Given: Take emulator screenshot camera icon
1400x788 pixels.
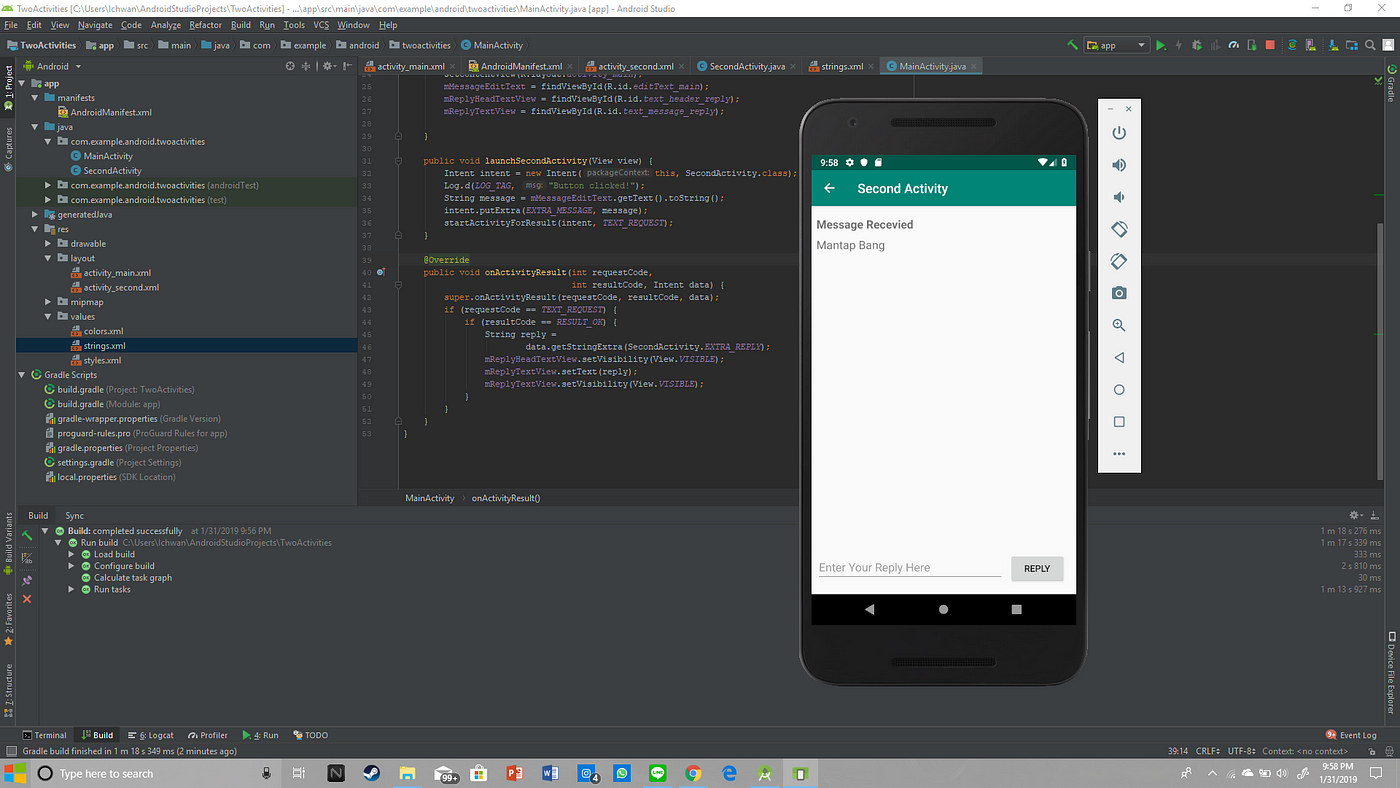Looking at the screenshot, I should click(1119, 293).
